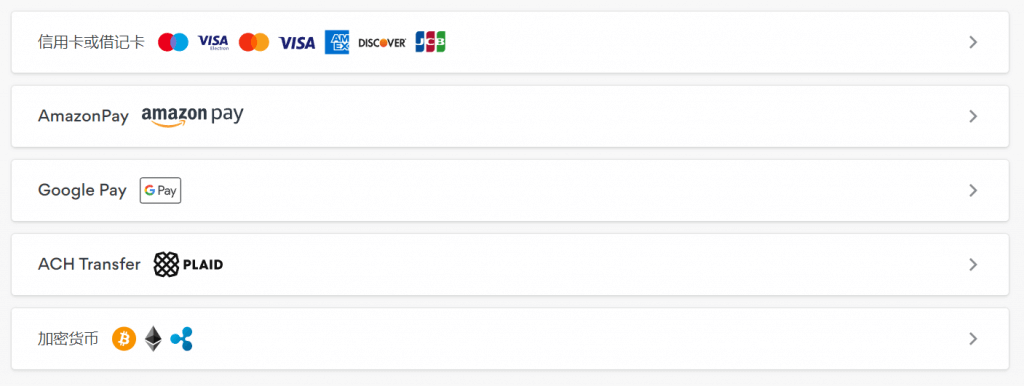This screenshot has width=1024, height=386.
Task: Expand the cryptocurrency row chevron
Action: click(x=973, y=339)
